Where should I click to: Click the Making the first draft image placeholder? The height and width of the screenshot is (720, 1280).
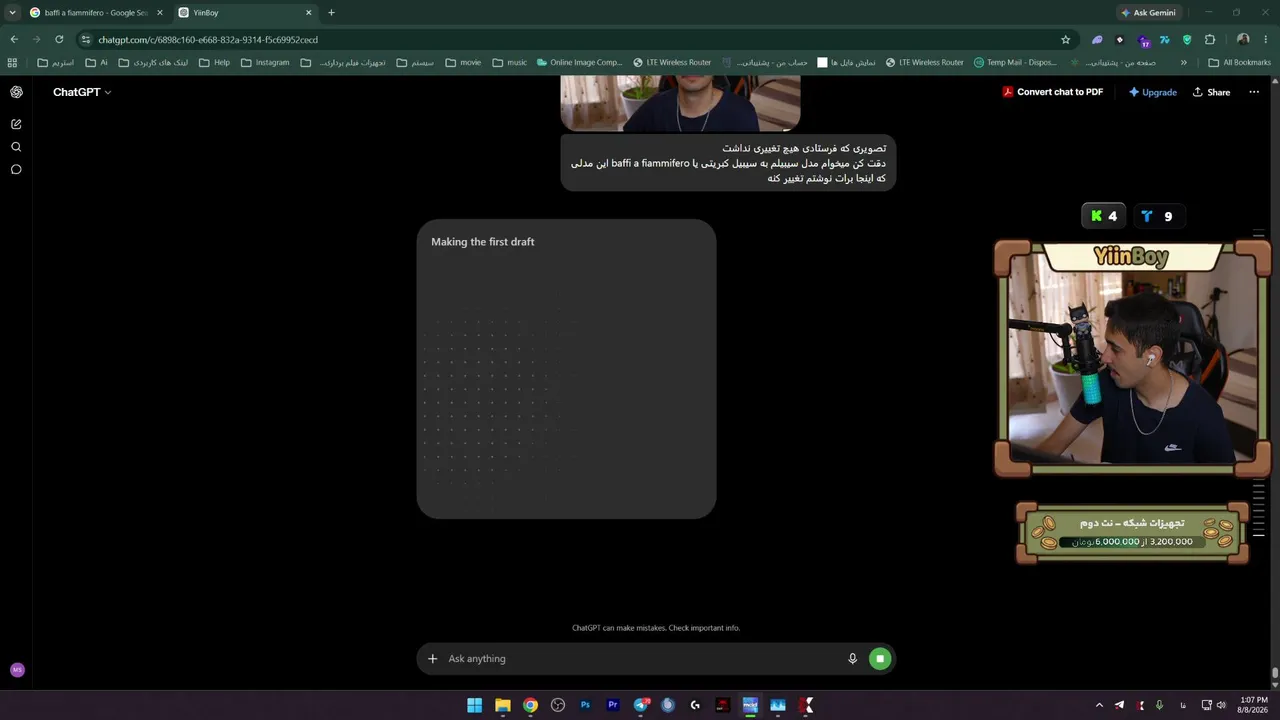pos(566,369)
